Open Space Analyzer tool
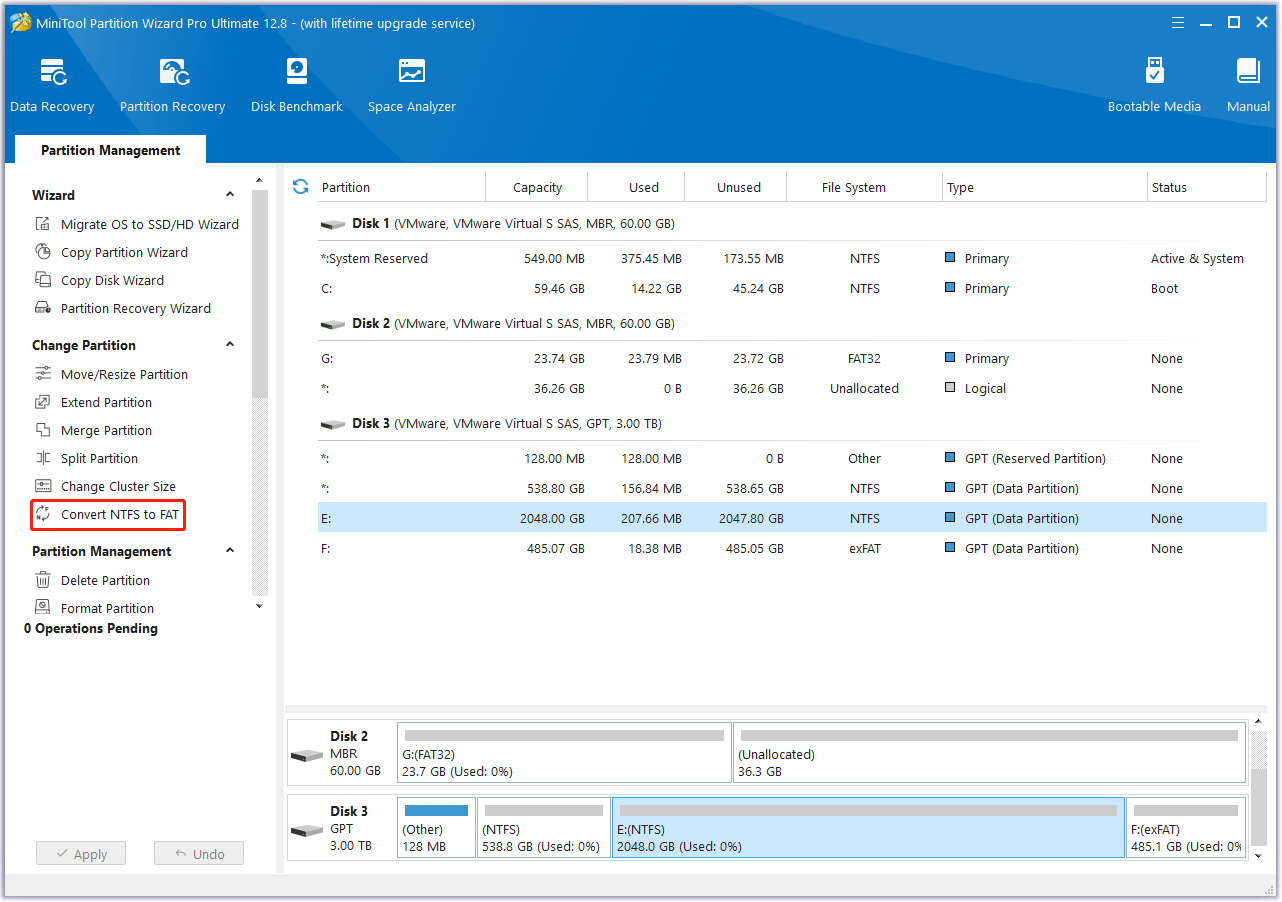The width and height of the screenshot is (1282, 902). coord(412,85)
